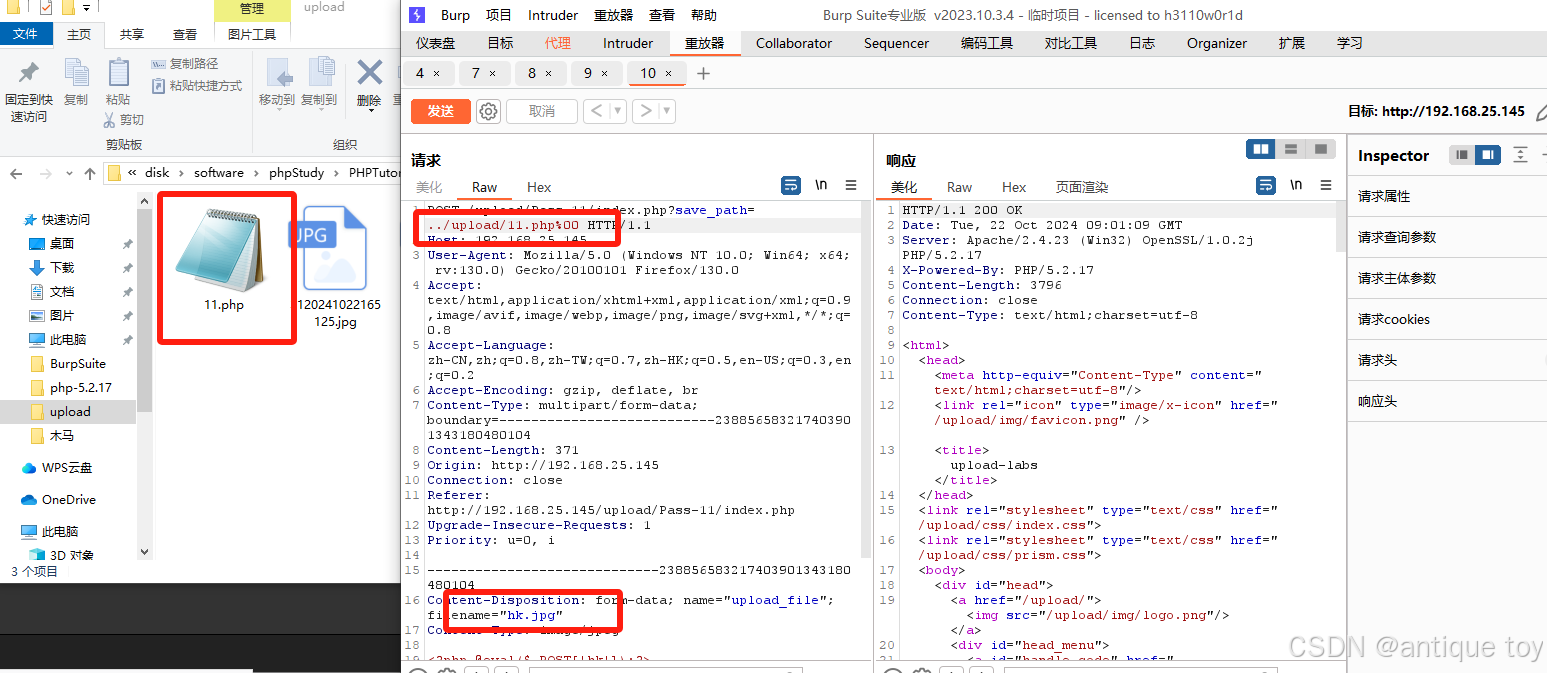Open the 项目 (Project) menu
This screenshot has width=1547, height=673.
(x=498, y=15)
